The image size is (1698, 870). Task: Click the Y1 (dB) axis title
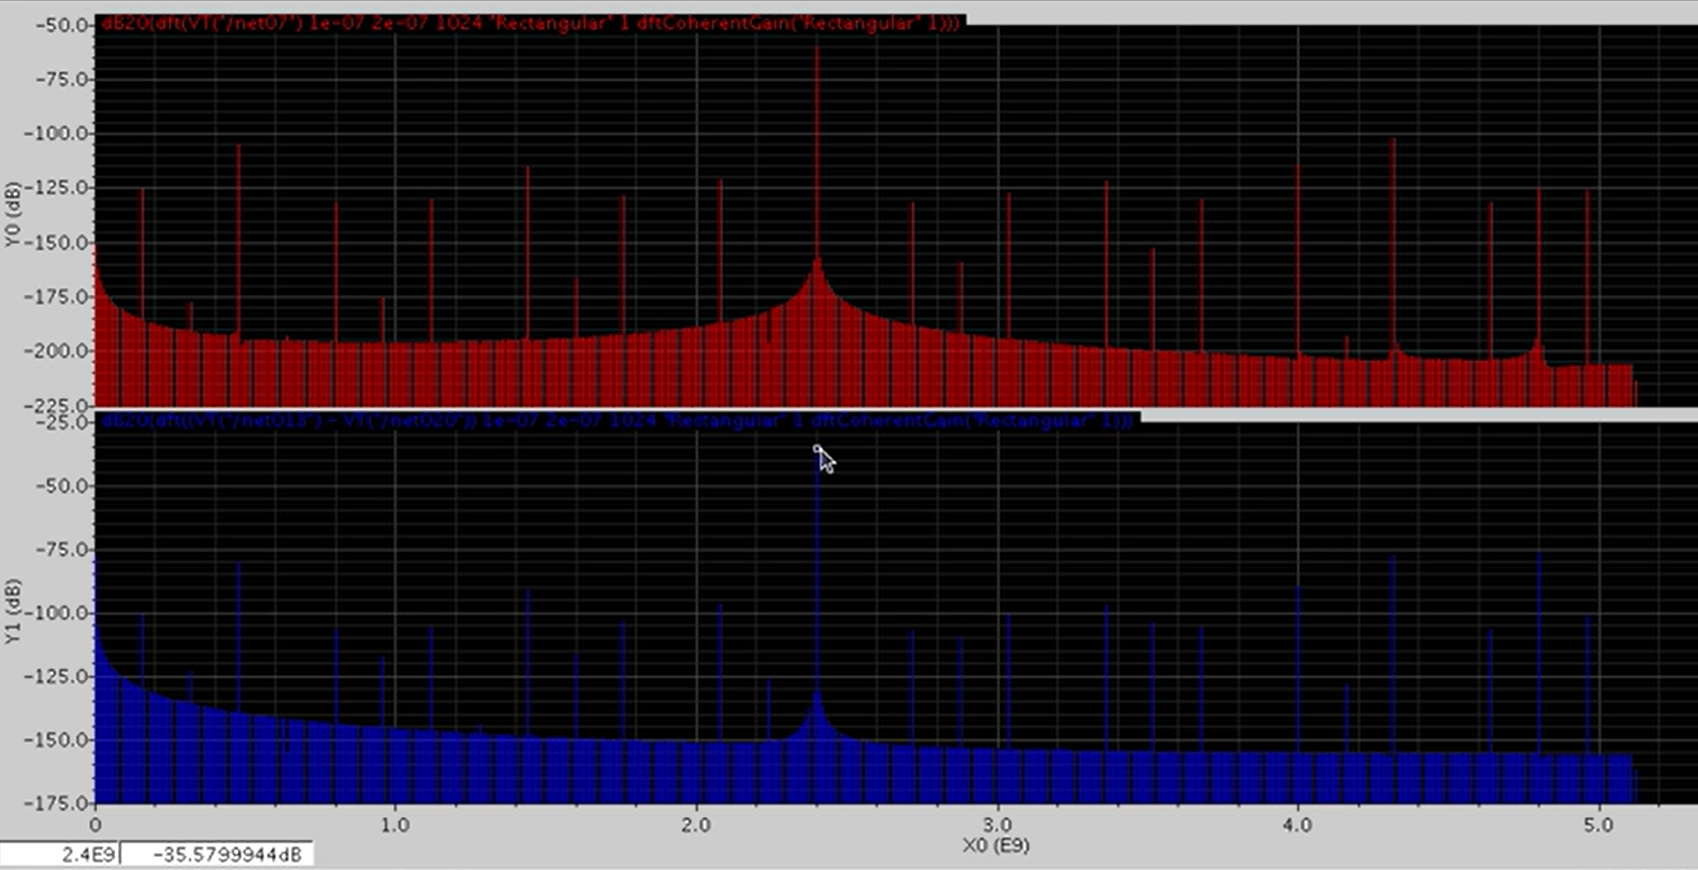[13, 611]
